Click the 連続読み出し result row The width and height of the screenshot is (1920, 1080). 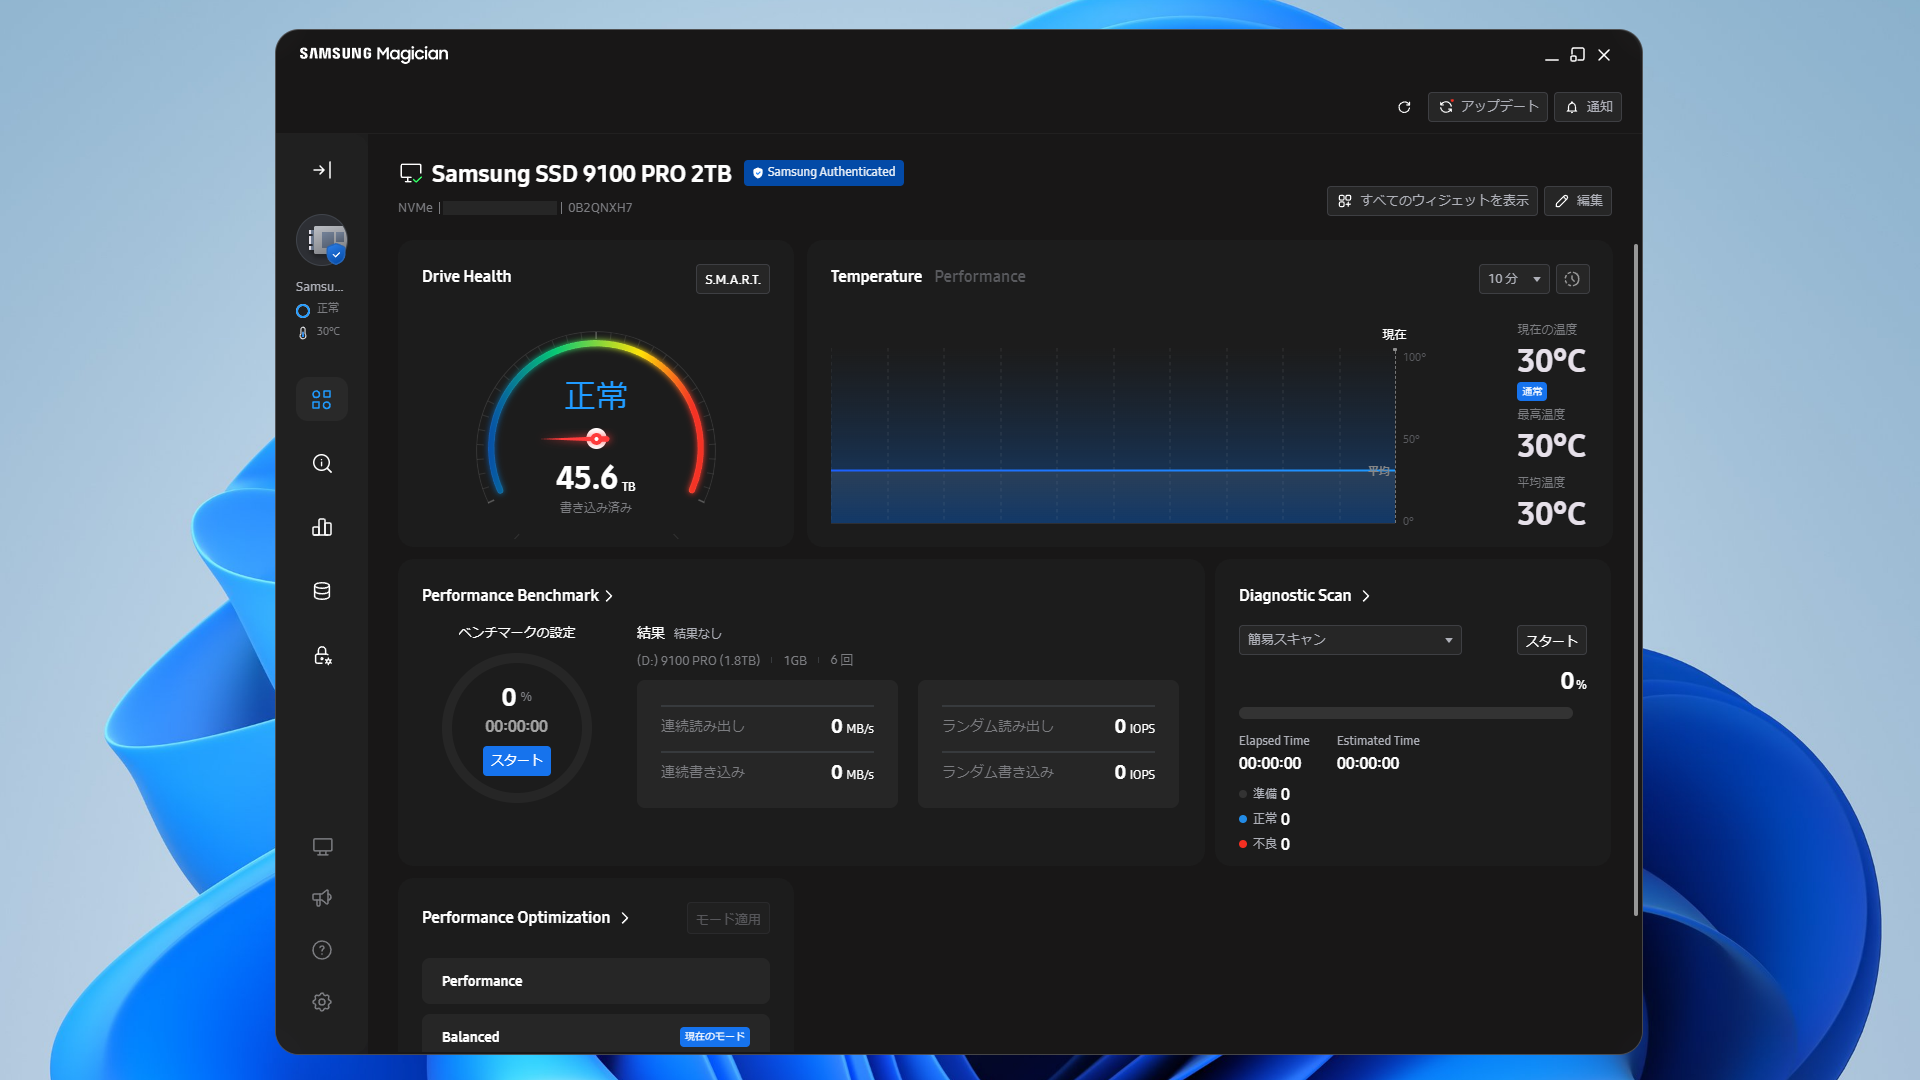point(767,727)
